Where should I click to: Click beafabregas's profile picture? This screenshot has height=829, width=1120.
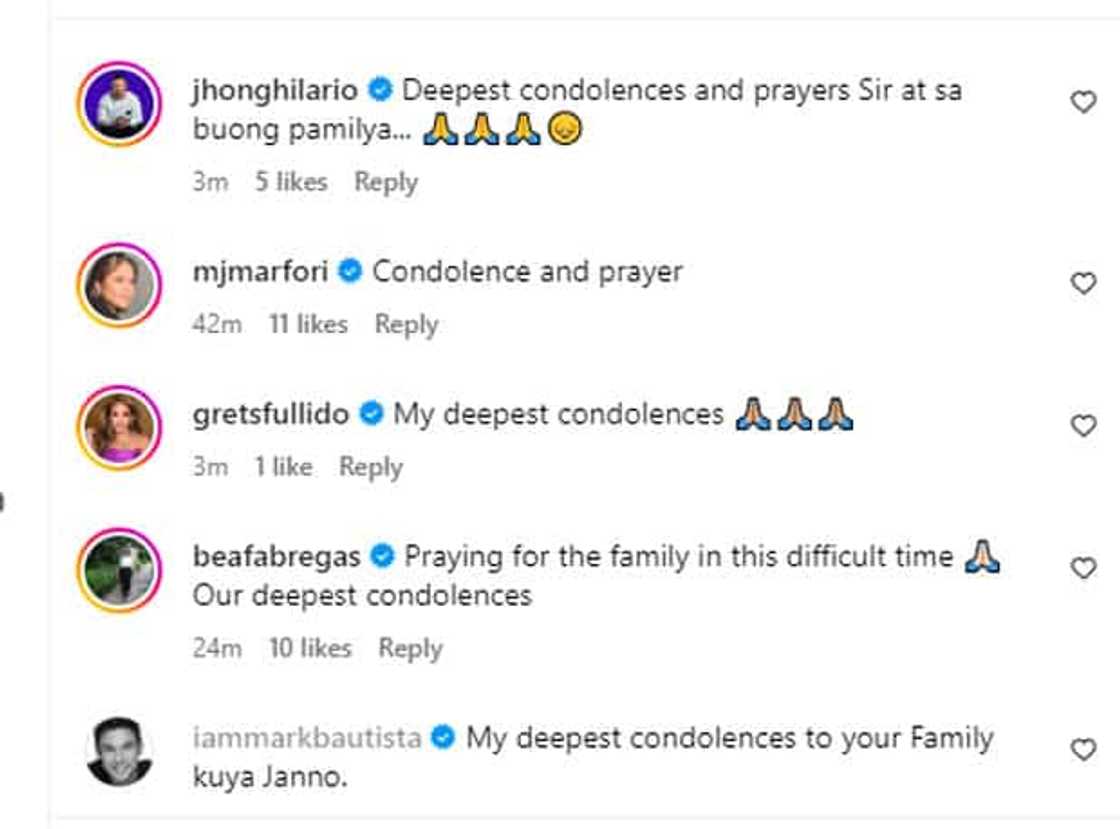click(119, 570)
